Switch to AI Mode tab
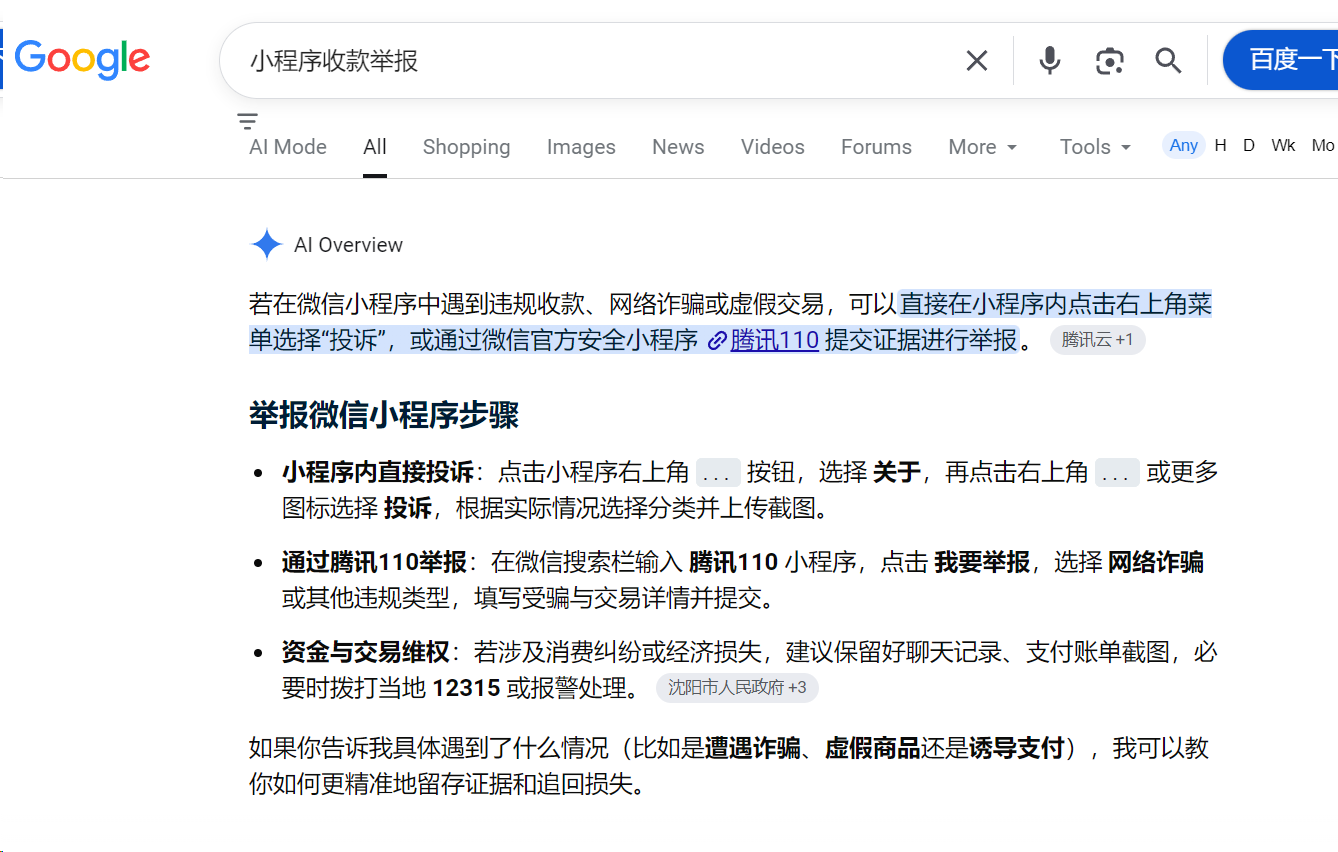Viewport: 1338px width, 852px height. (288, 147)
